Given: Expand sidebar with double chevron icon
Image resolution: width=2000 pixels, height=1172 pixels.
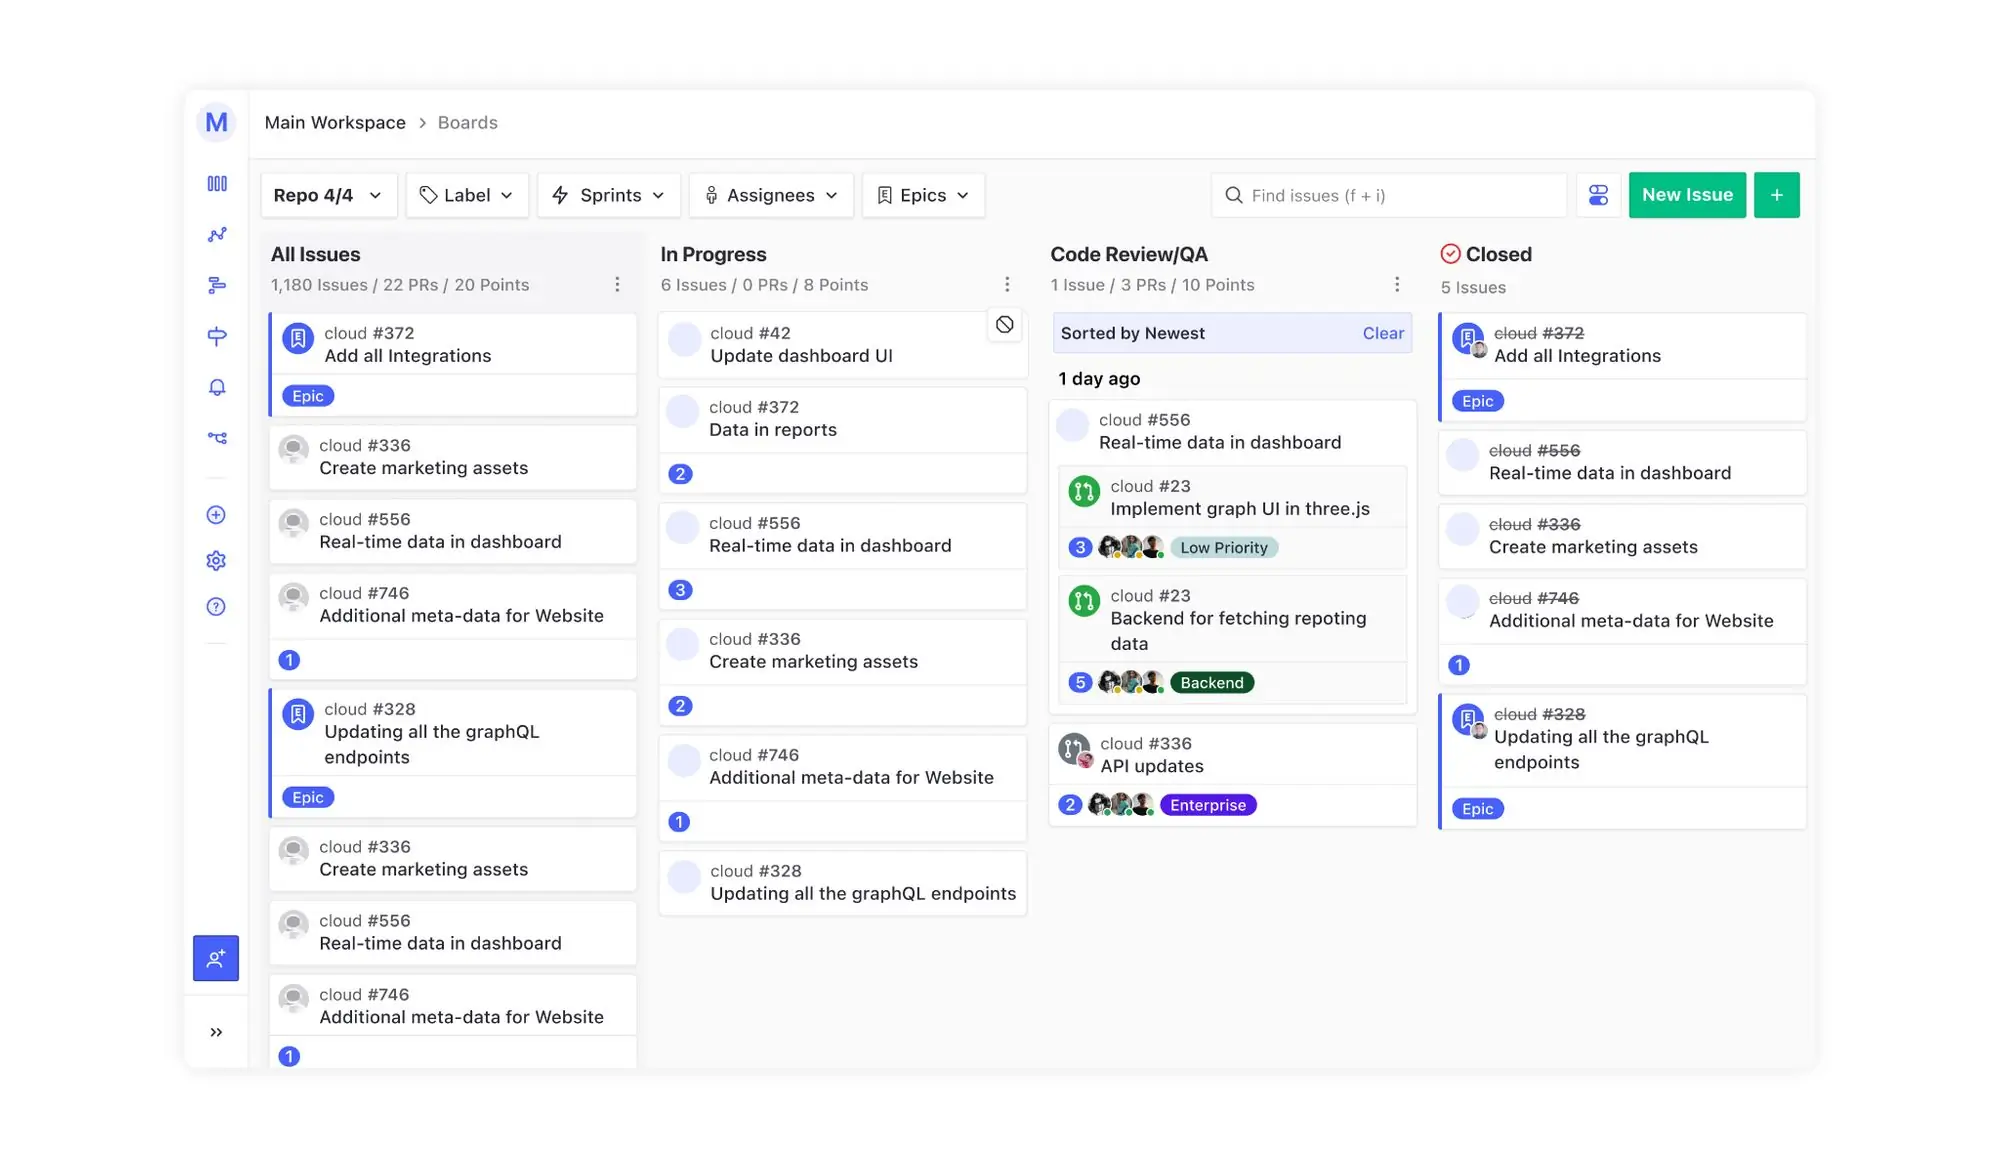Looking at the screenshot, I should [216, 1032].
